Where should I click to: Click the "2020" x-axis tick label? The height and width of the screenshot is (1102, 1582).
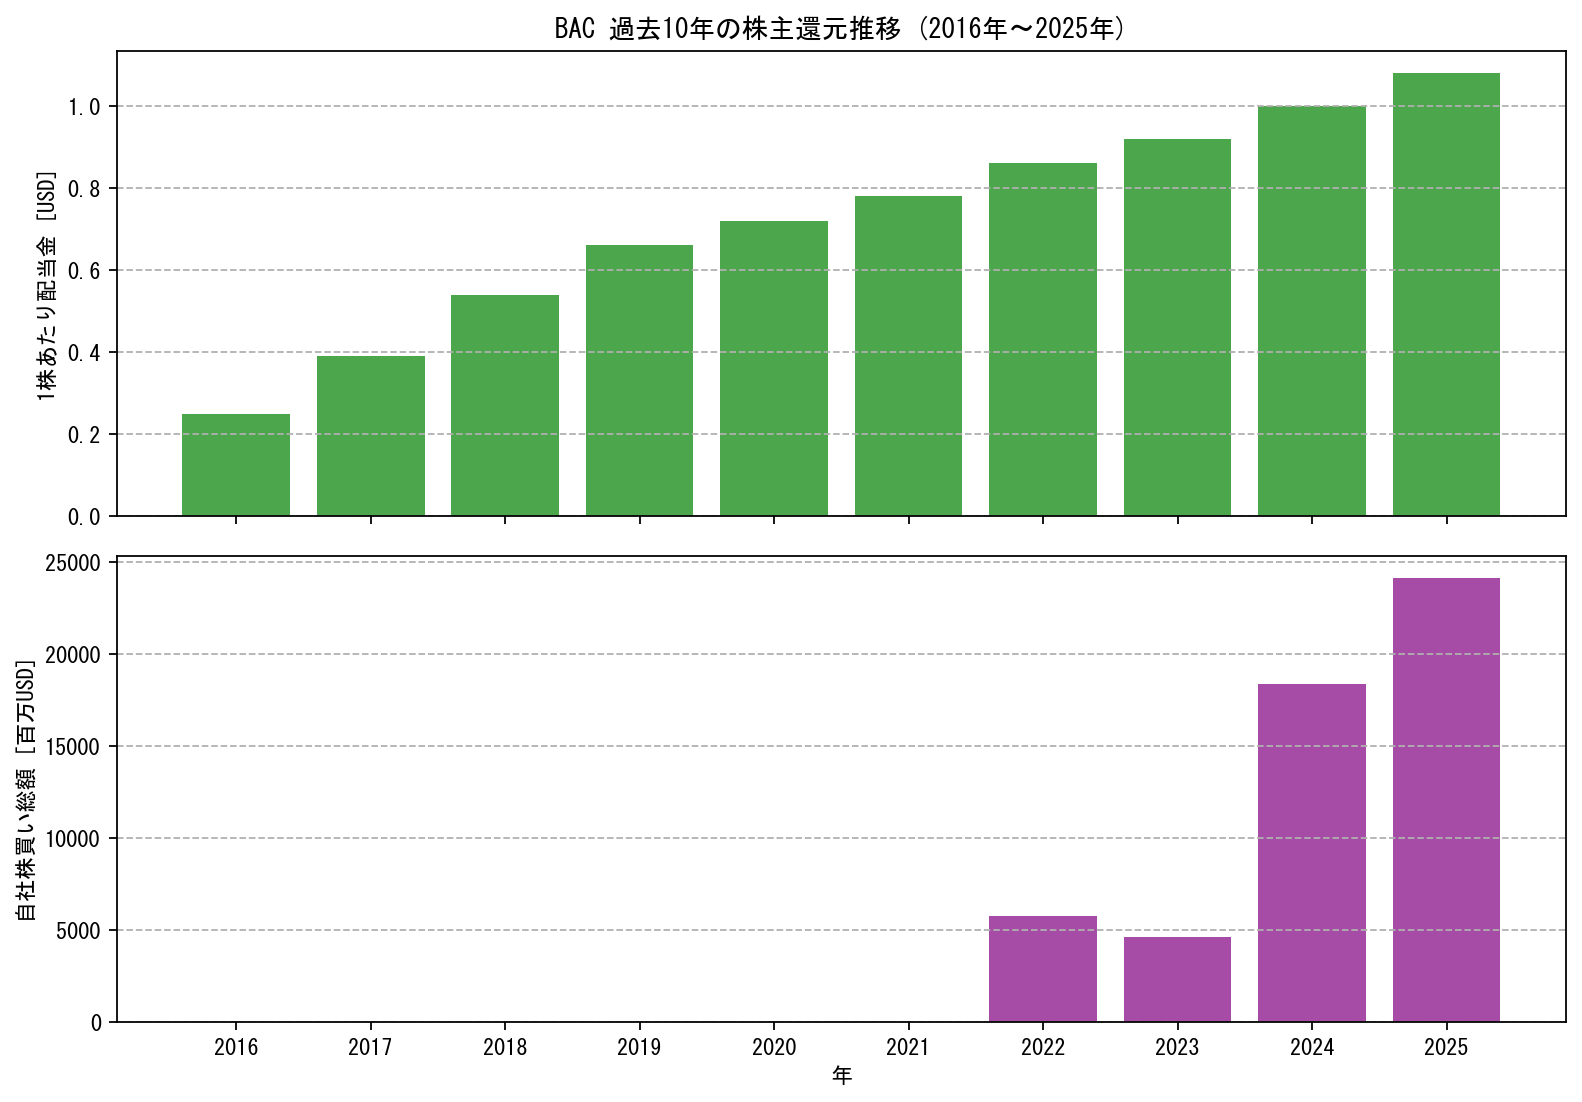[x=774, y=1047]
